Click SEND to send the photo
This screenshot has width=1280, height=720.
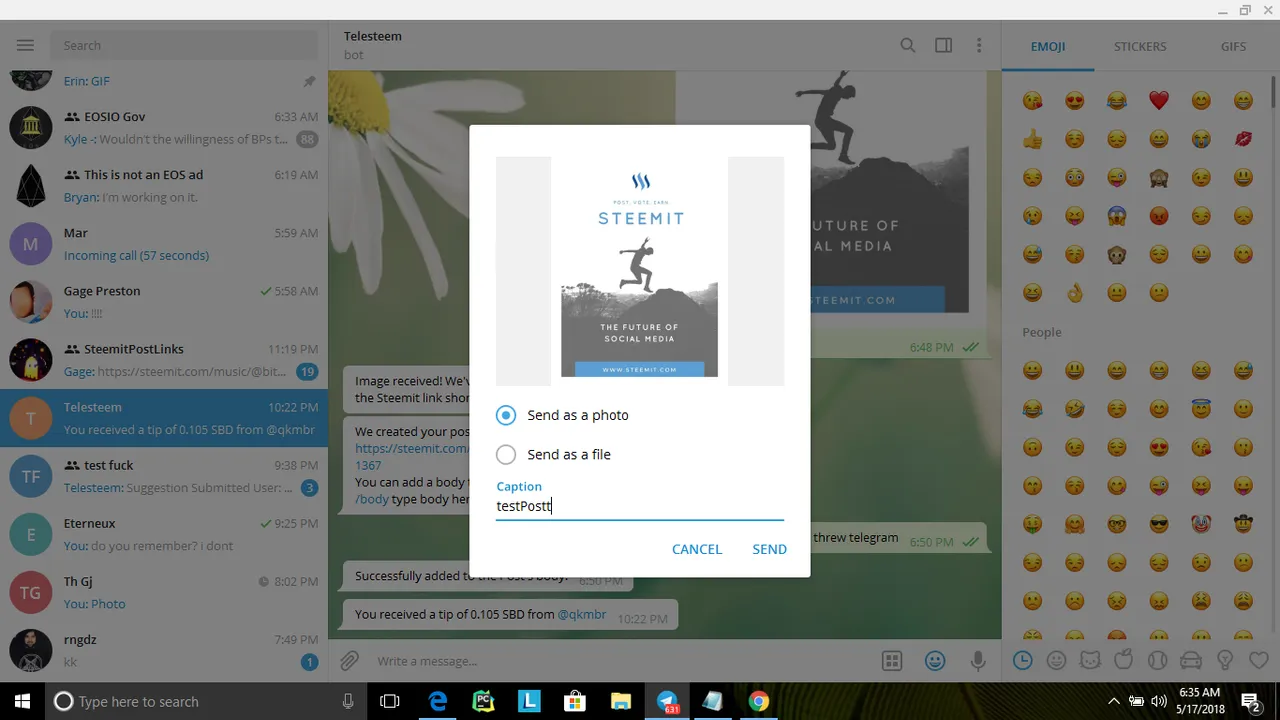click(769, 549)
